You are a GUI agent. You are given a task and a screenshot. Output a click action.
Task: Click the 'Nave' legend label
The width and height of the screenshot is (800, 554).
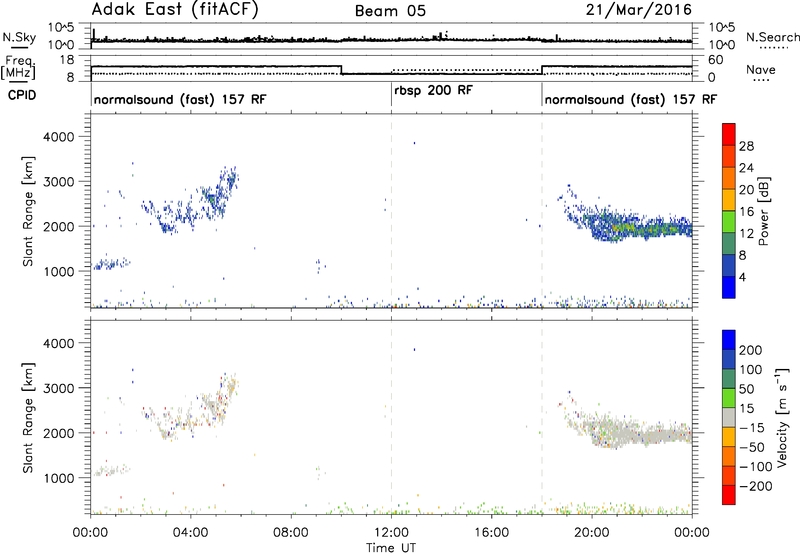tap(761, 70)
